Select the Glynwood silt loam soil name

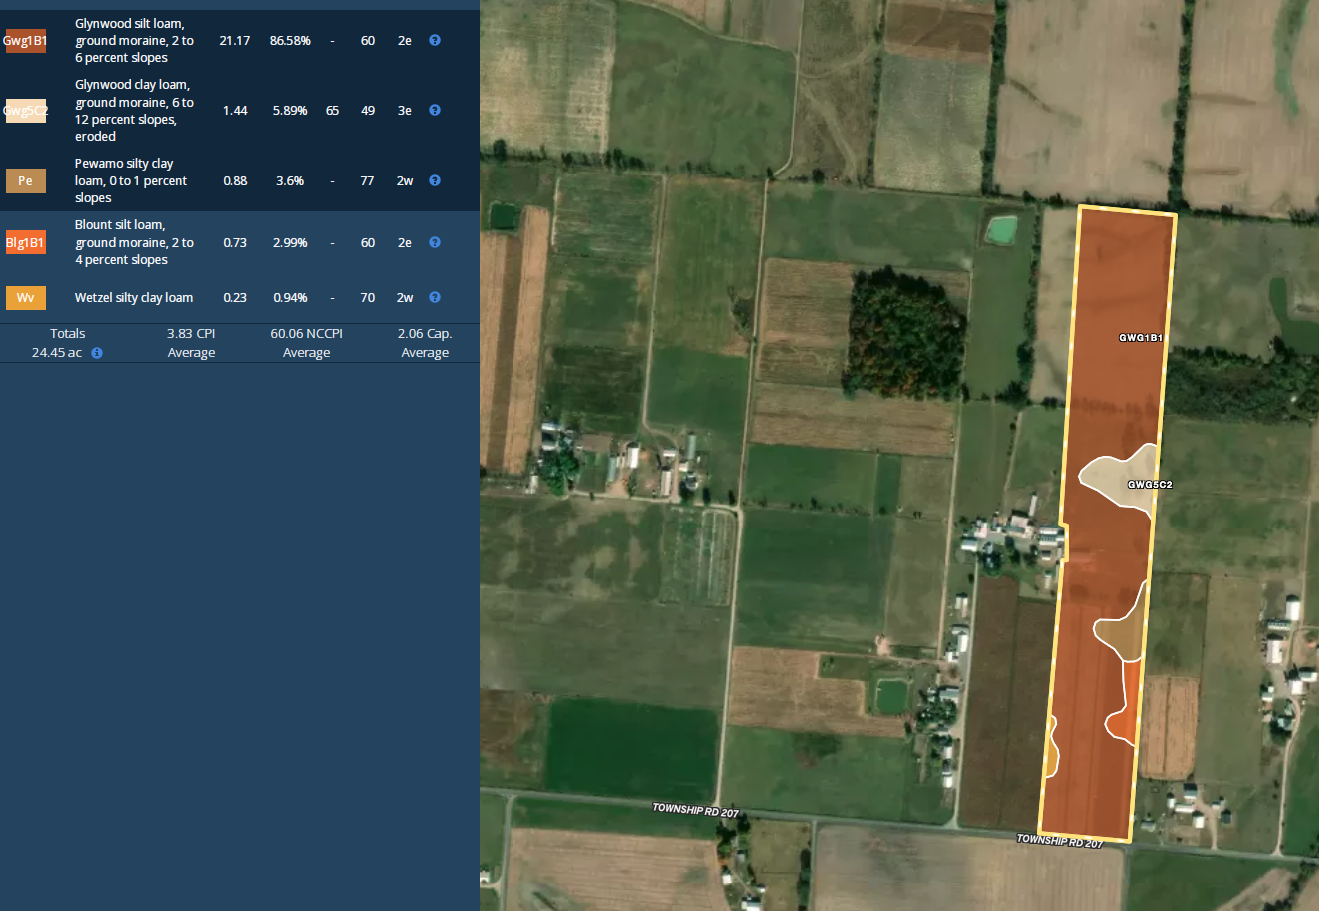(x=134, y=41)
